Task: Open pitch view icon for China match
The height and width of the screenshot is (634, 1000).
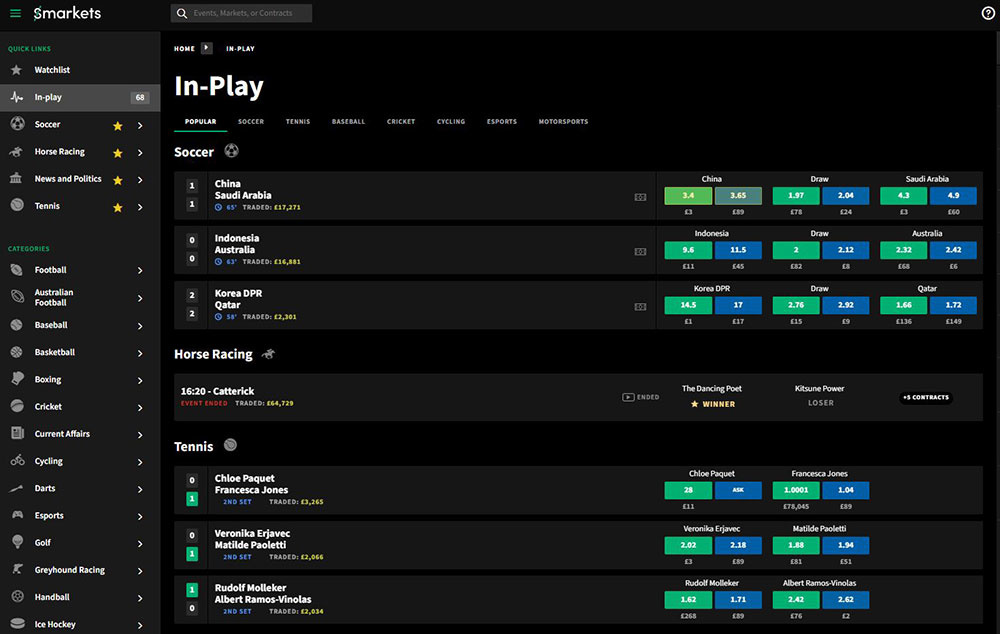Action: pos(640,197)
